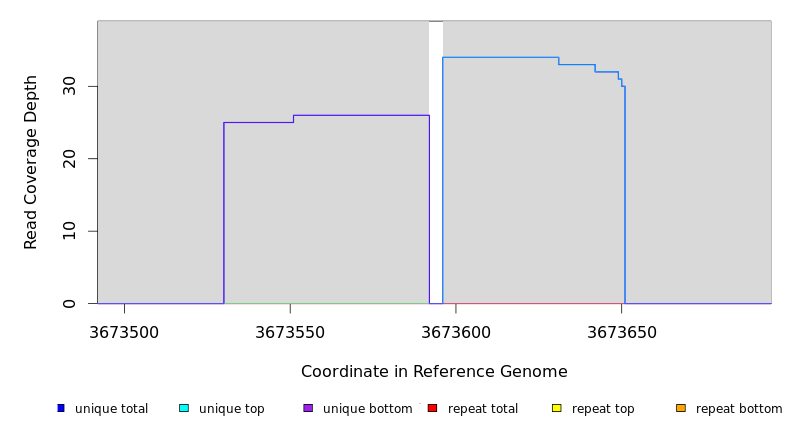Click the yellow repeat top legend swatch
This screenshot has height=432, width=792.
click(556, 408)
